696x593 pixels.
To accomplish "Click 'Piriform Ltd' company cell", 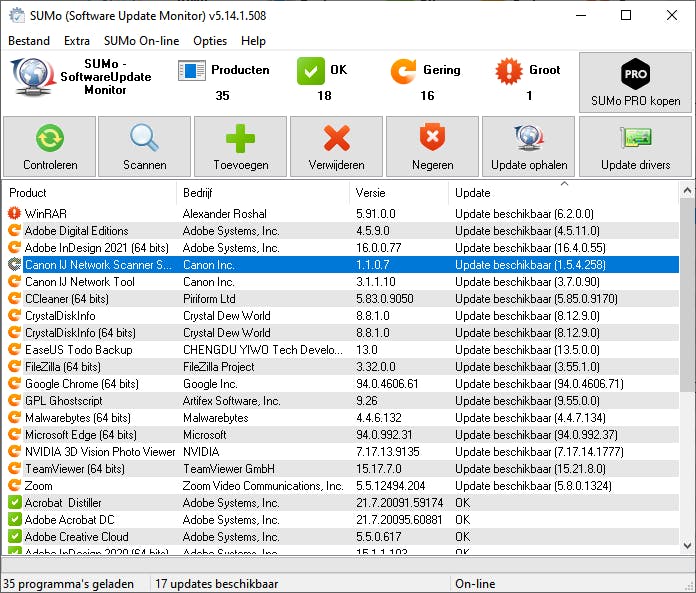I will (x=209, y=298).
